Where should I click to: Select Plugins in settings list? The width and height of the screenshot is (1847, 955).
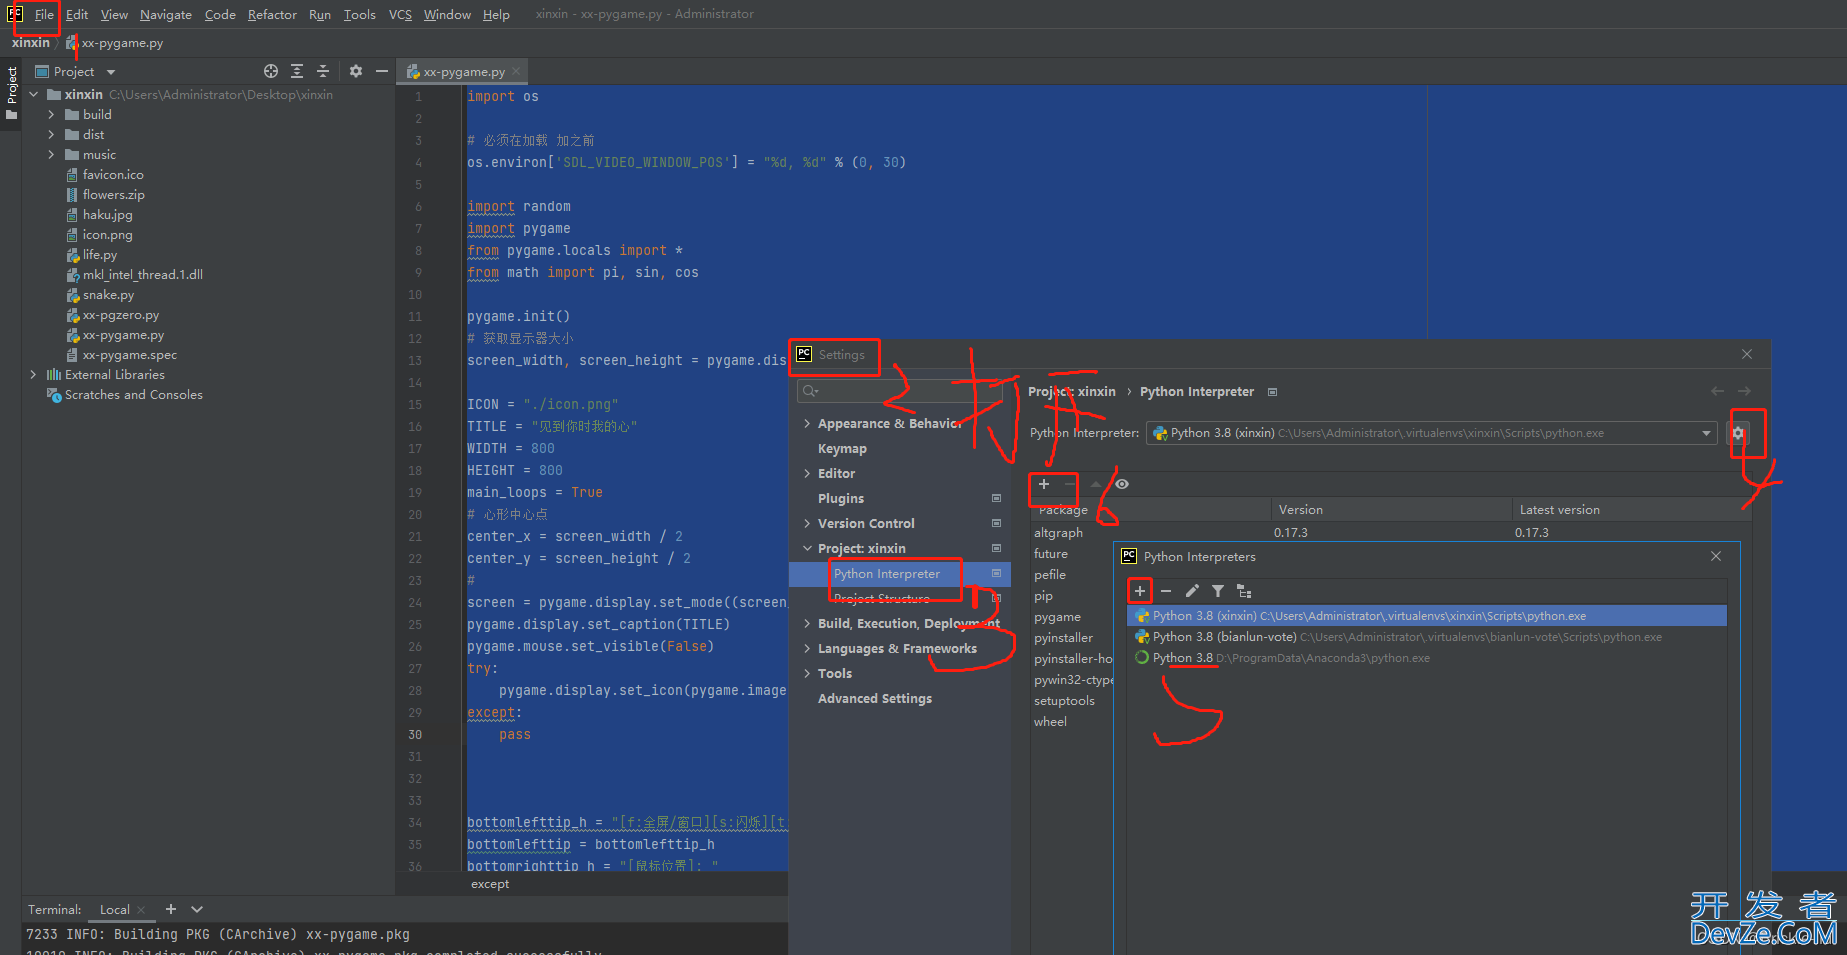[x=840, y=499]
